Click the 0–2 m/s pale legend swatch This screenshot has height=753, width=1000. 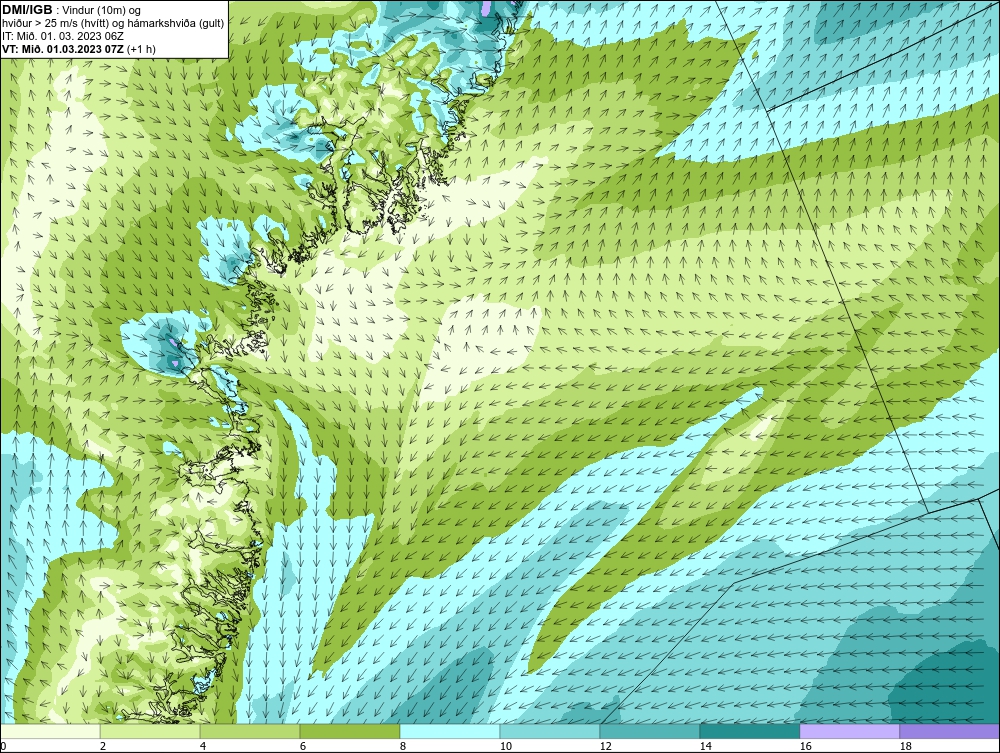(x=50, y=731)
